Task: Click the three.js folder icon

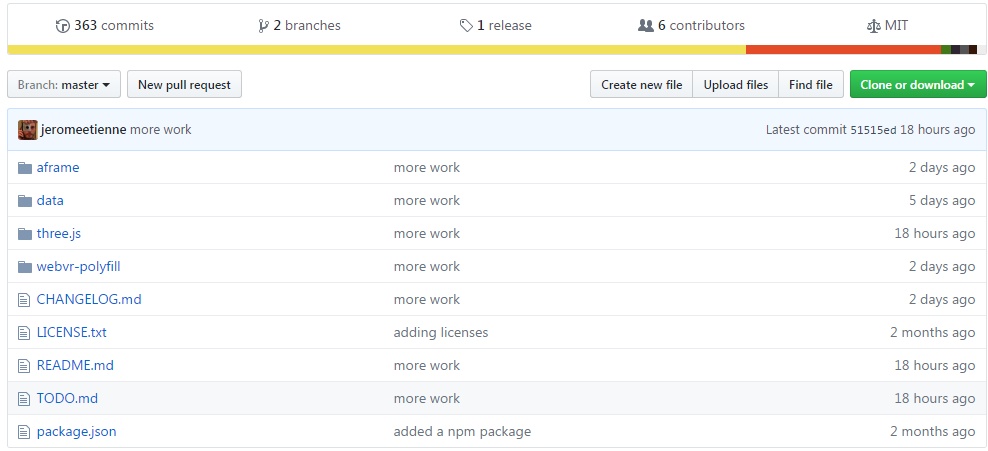Action: pos(25,234)
